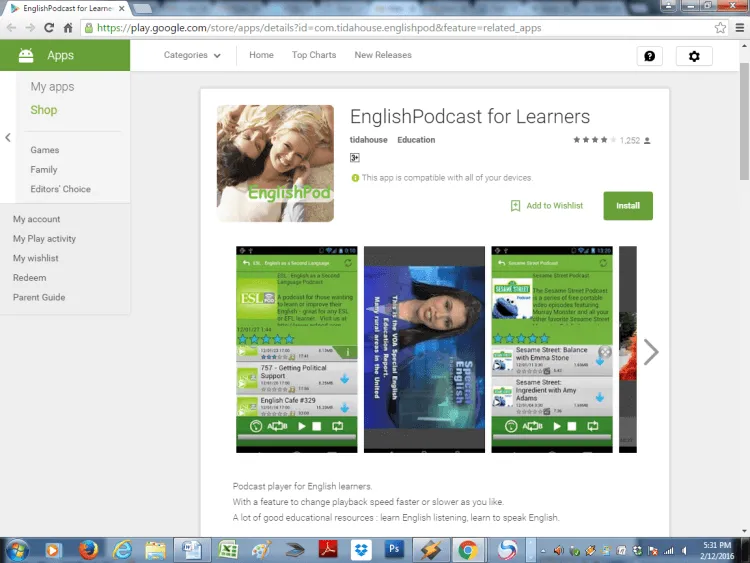Click the address bar URL
This screenshot has width=750, height=563.
pyautogui.click(x=319, y=28)
